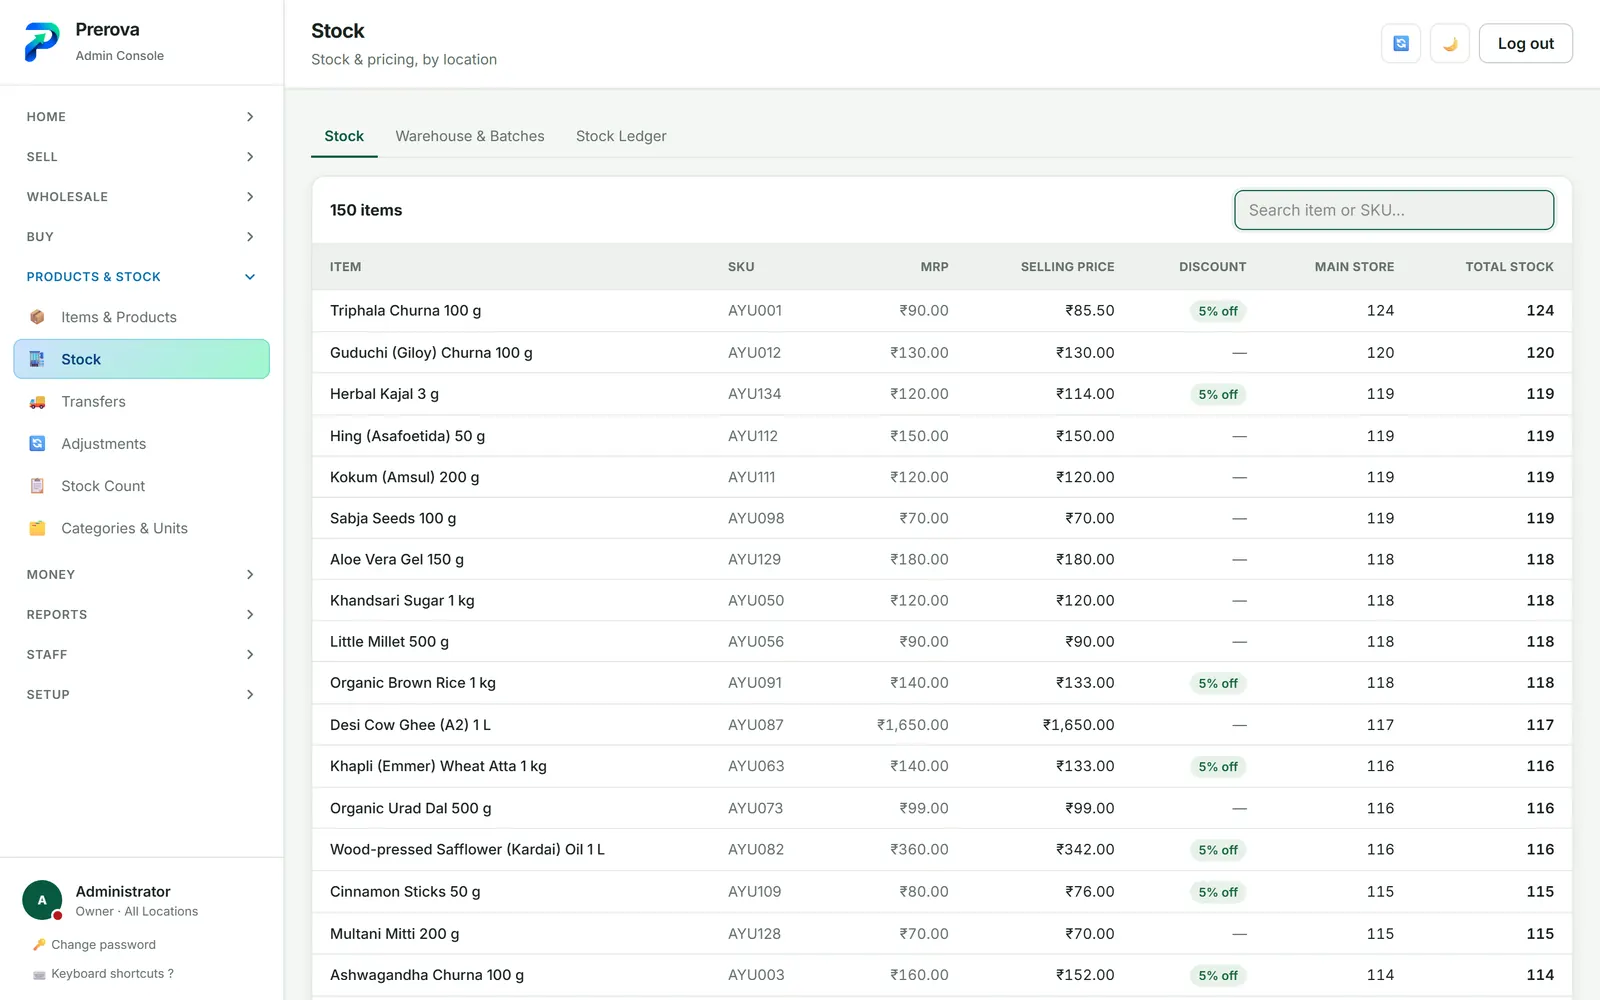The width and height of the screenshot is (1600, 1000).
Task: Expand the HOME menu section
Action: pos(141,117)
